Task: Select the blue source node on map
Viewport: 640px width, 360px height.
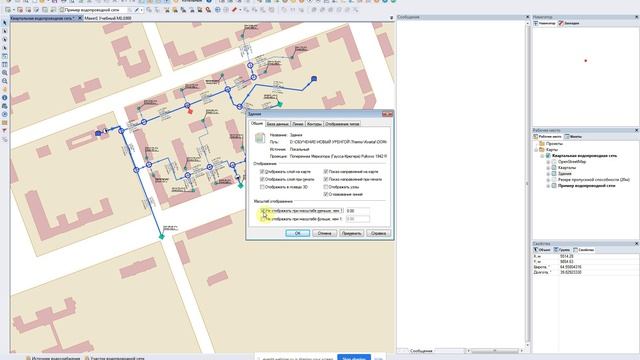Action: 314,78
